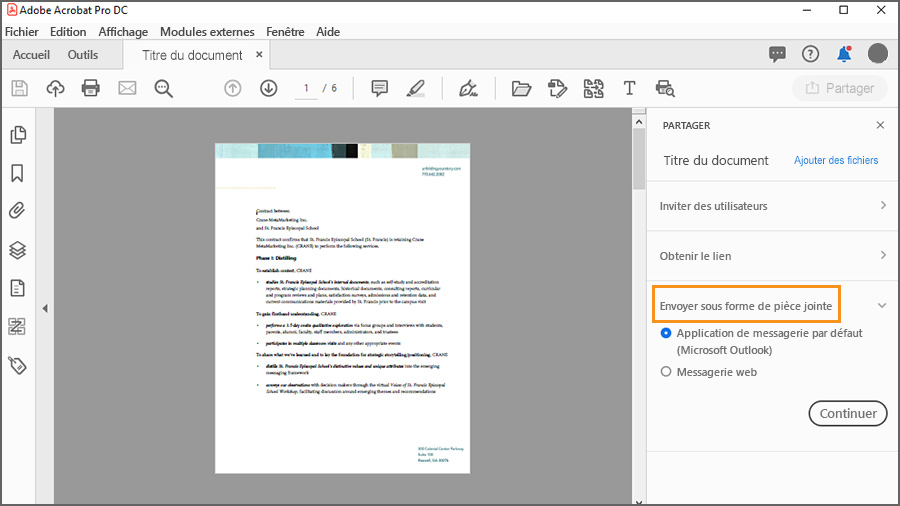Click the page number input field

tap(306, 88)
